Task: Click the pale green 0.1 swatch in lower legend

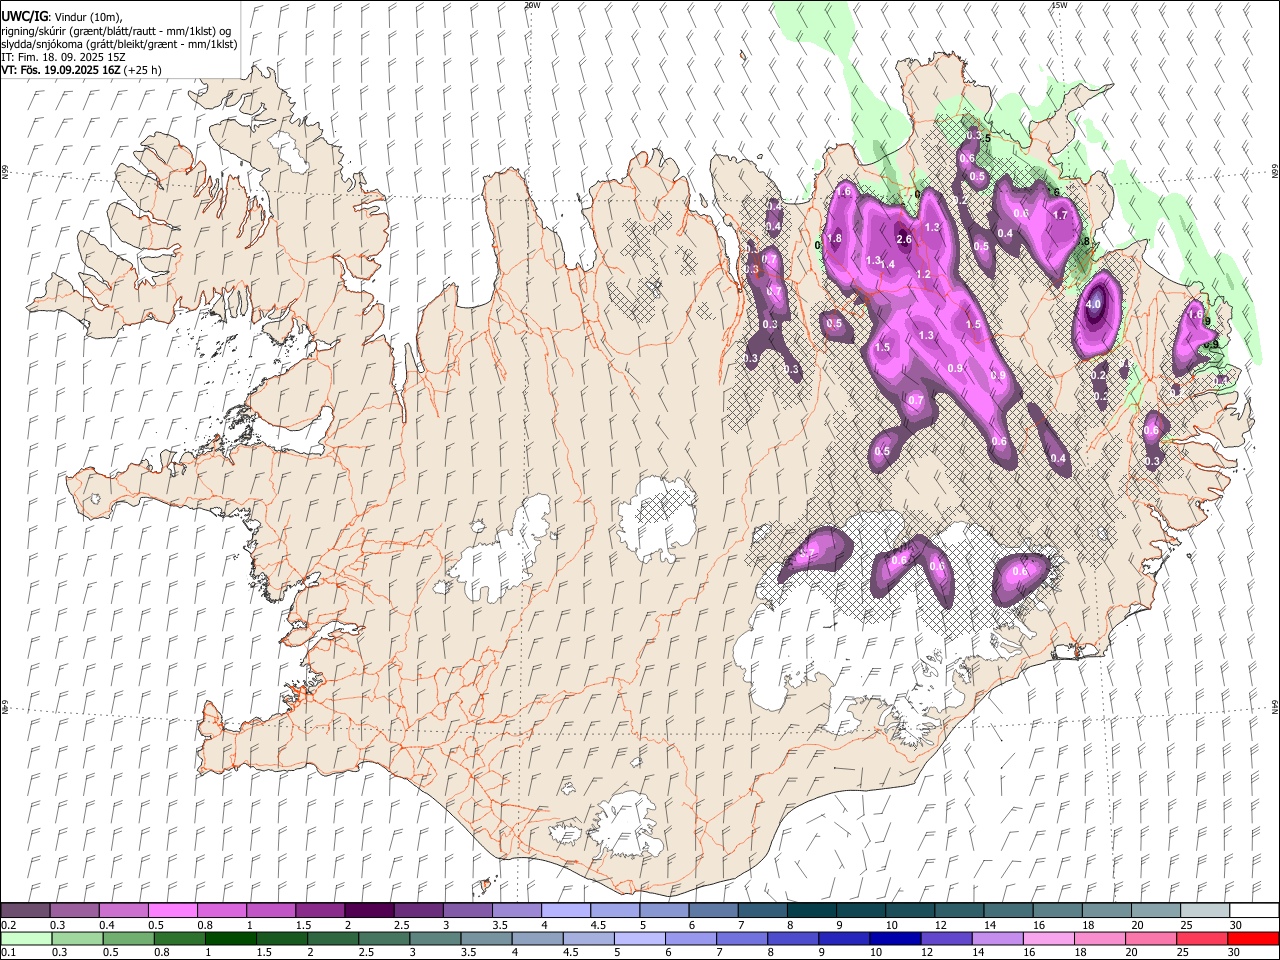Action: coord(25,938)
